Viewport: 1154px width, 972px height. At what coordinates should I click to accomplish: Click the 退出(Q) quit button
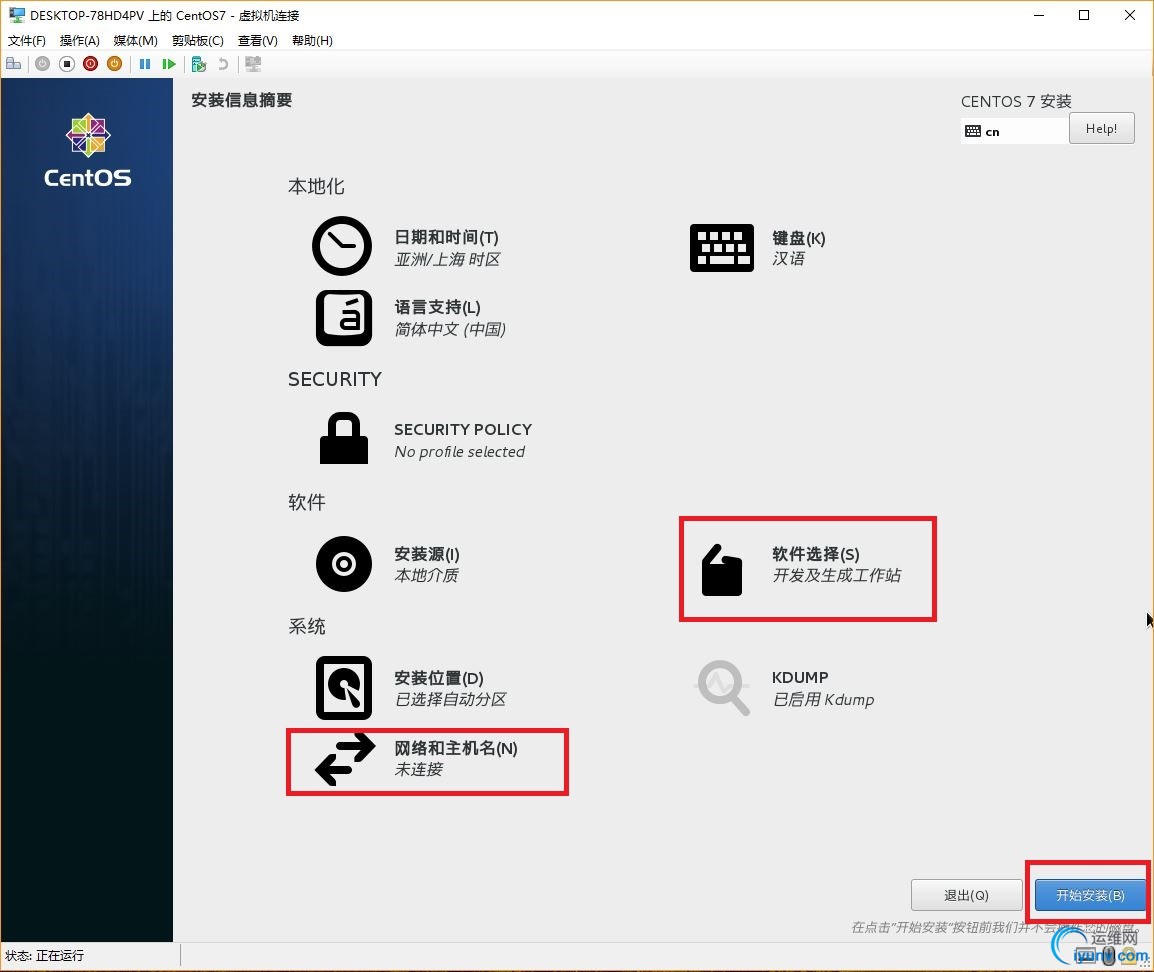click(966, 895)
